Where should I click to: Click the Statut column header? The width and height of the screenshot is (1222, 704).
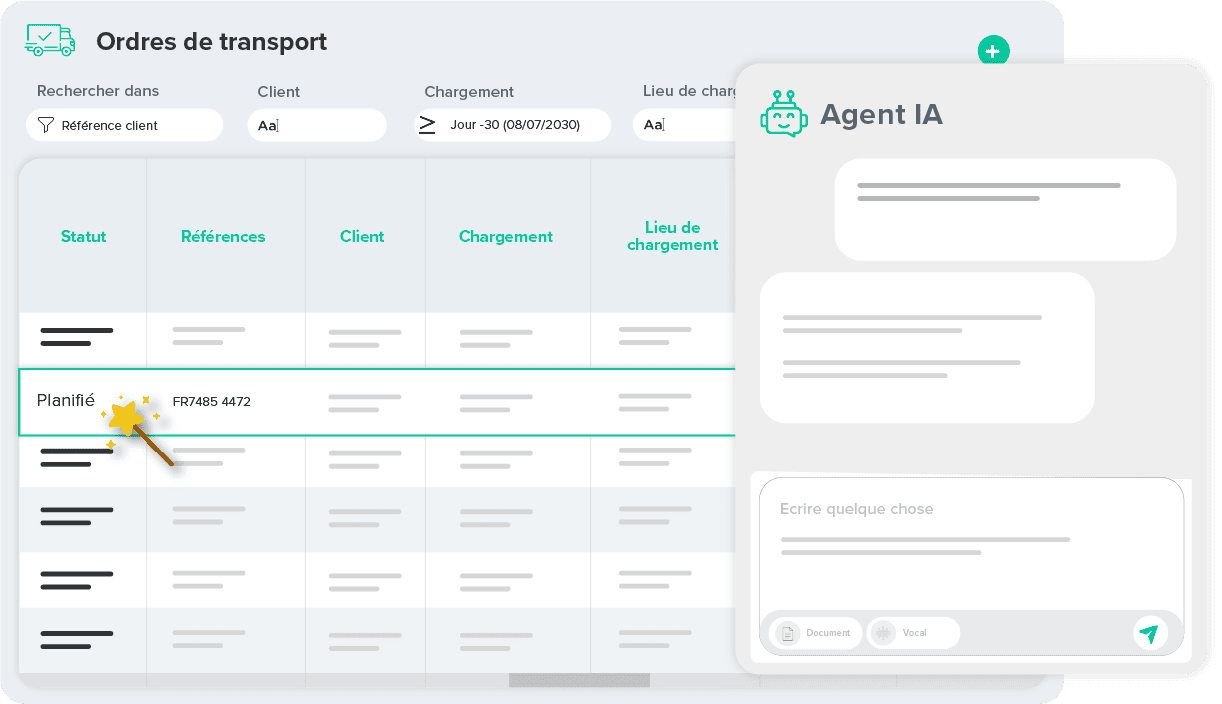click(83, 236)
